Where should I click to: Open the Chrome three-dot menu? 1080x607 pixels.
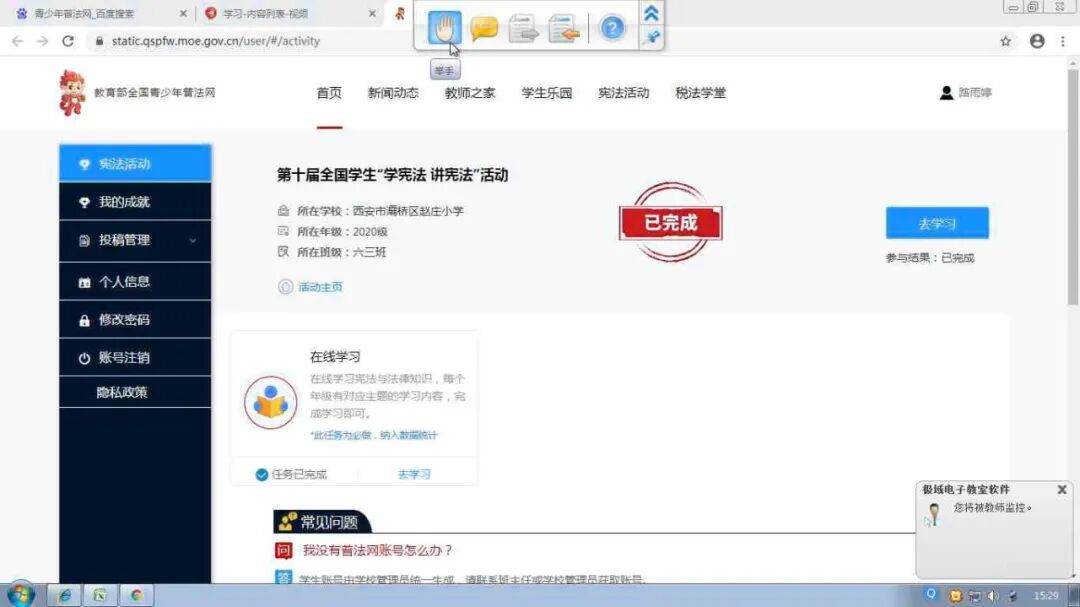click(1062, 41)
